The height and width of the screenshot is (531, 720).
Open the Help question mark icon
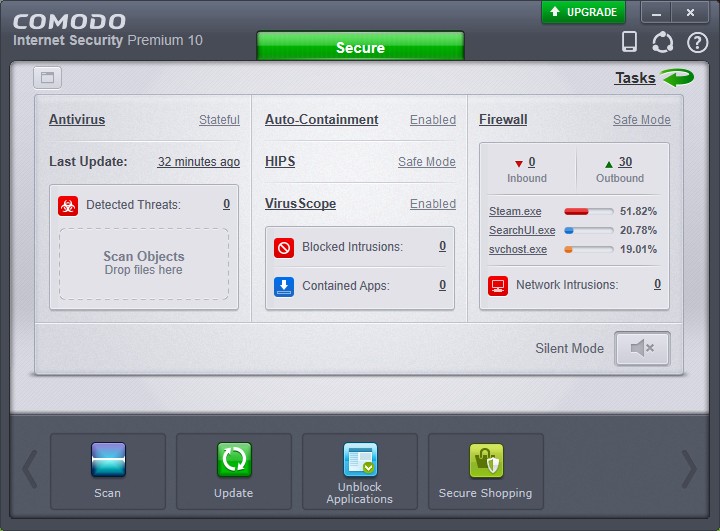(698, 43)
